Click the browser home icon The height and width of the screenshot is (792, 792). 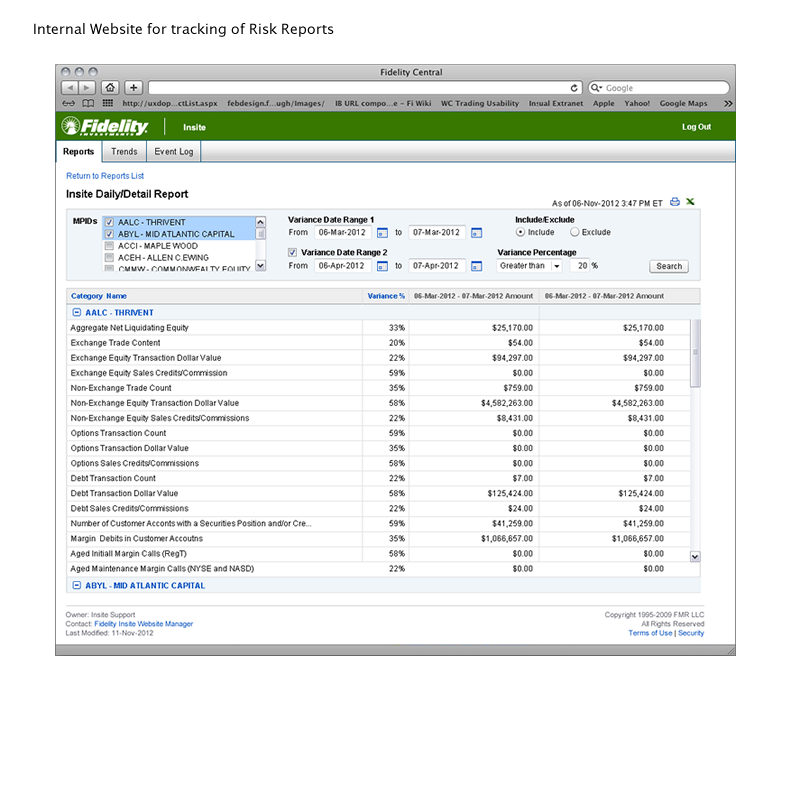(110, 88)
